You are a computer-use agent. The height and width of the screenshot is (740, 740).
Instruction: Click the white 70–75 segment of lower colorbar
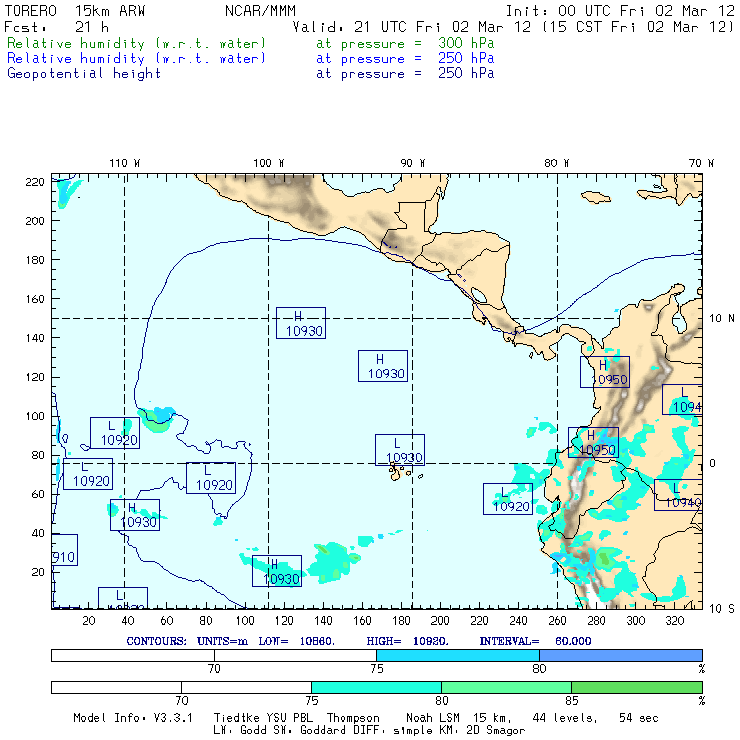[x=246, y=687]
